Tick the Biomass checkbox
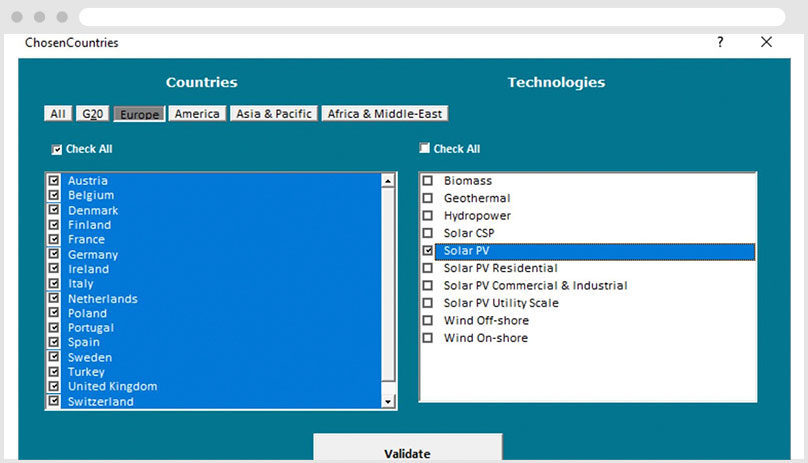This screenshot has width=808, height=463. [428, 181]
